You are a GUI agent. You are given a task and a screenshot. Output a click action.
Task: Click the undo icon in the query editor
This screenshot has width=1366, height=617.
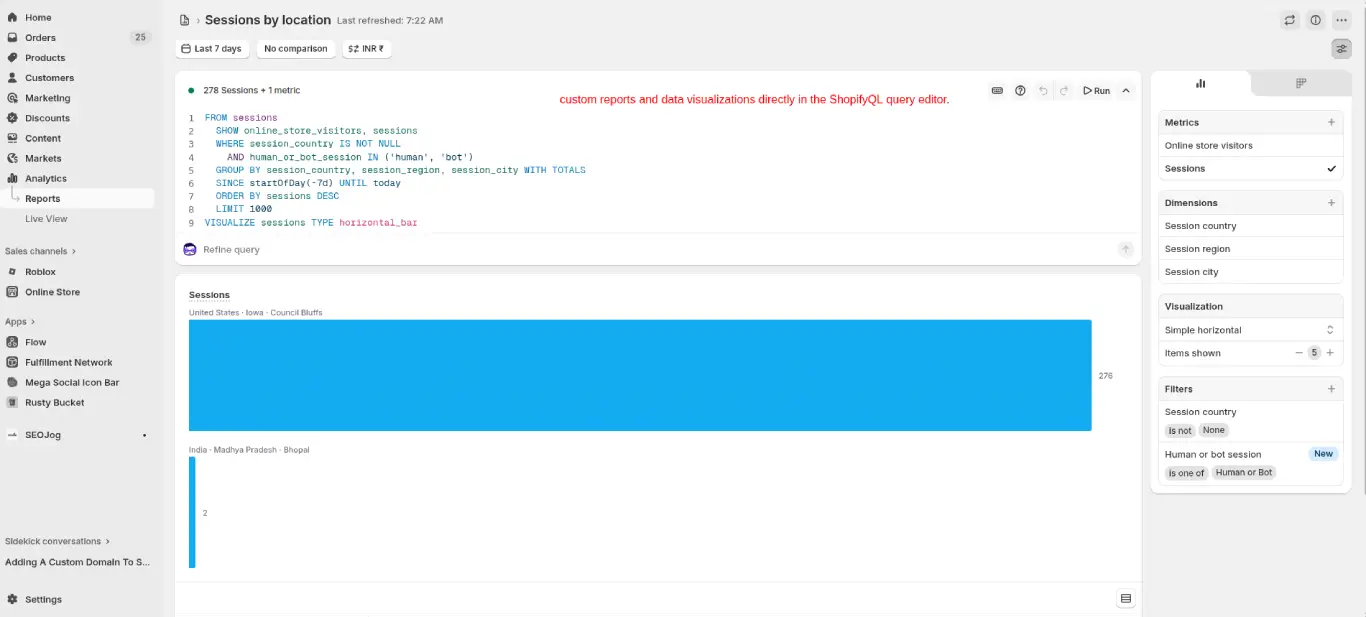point(1044,90)
